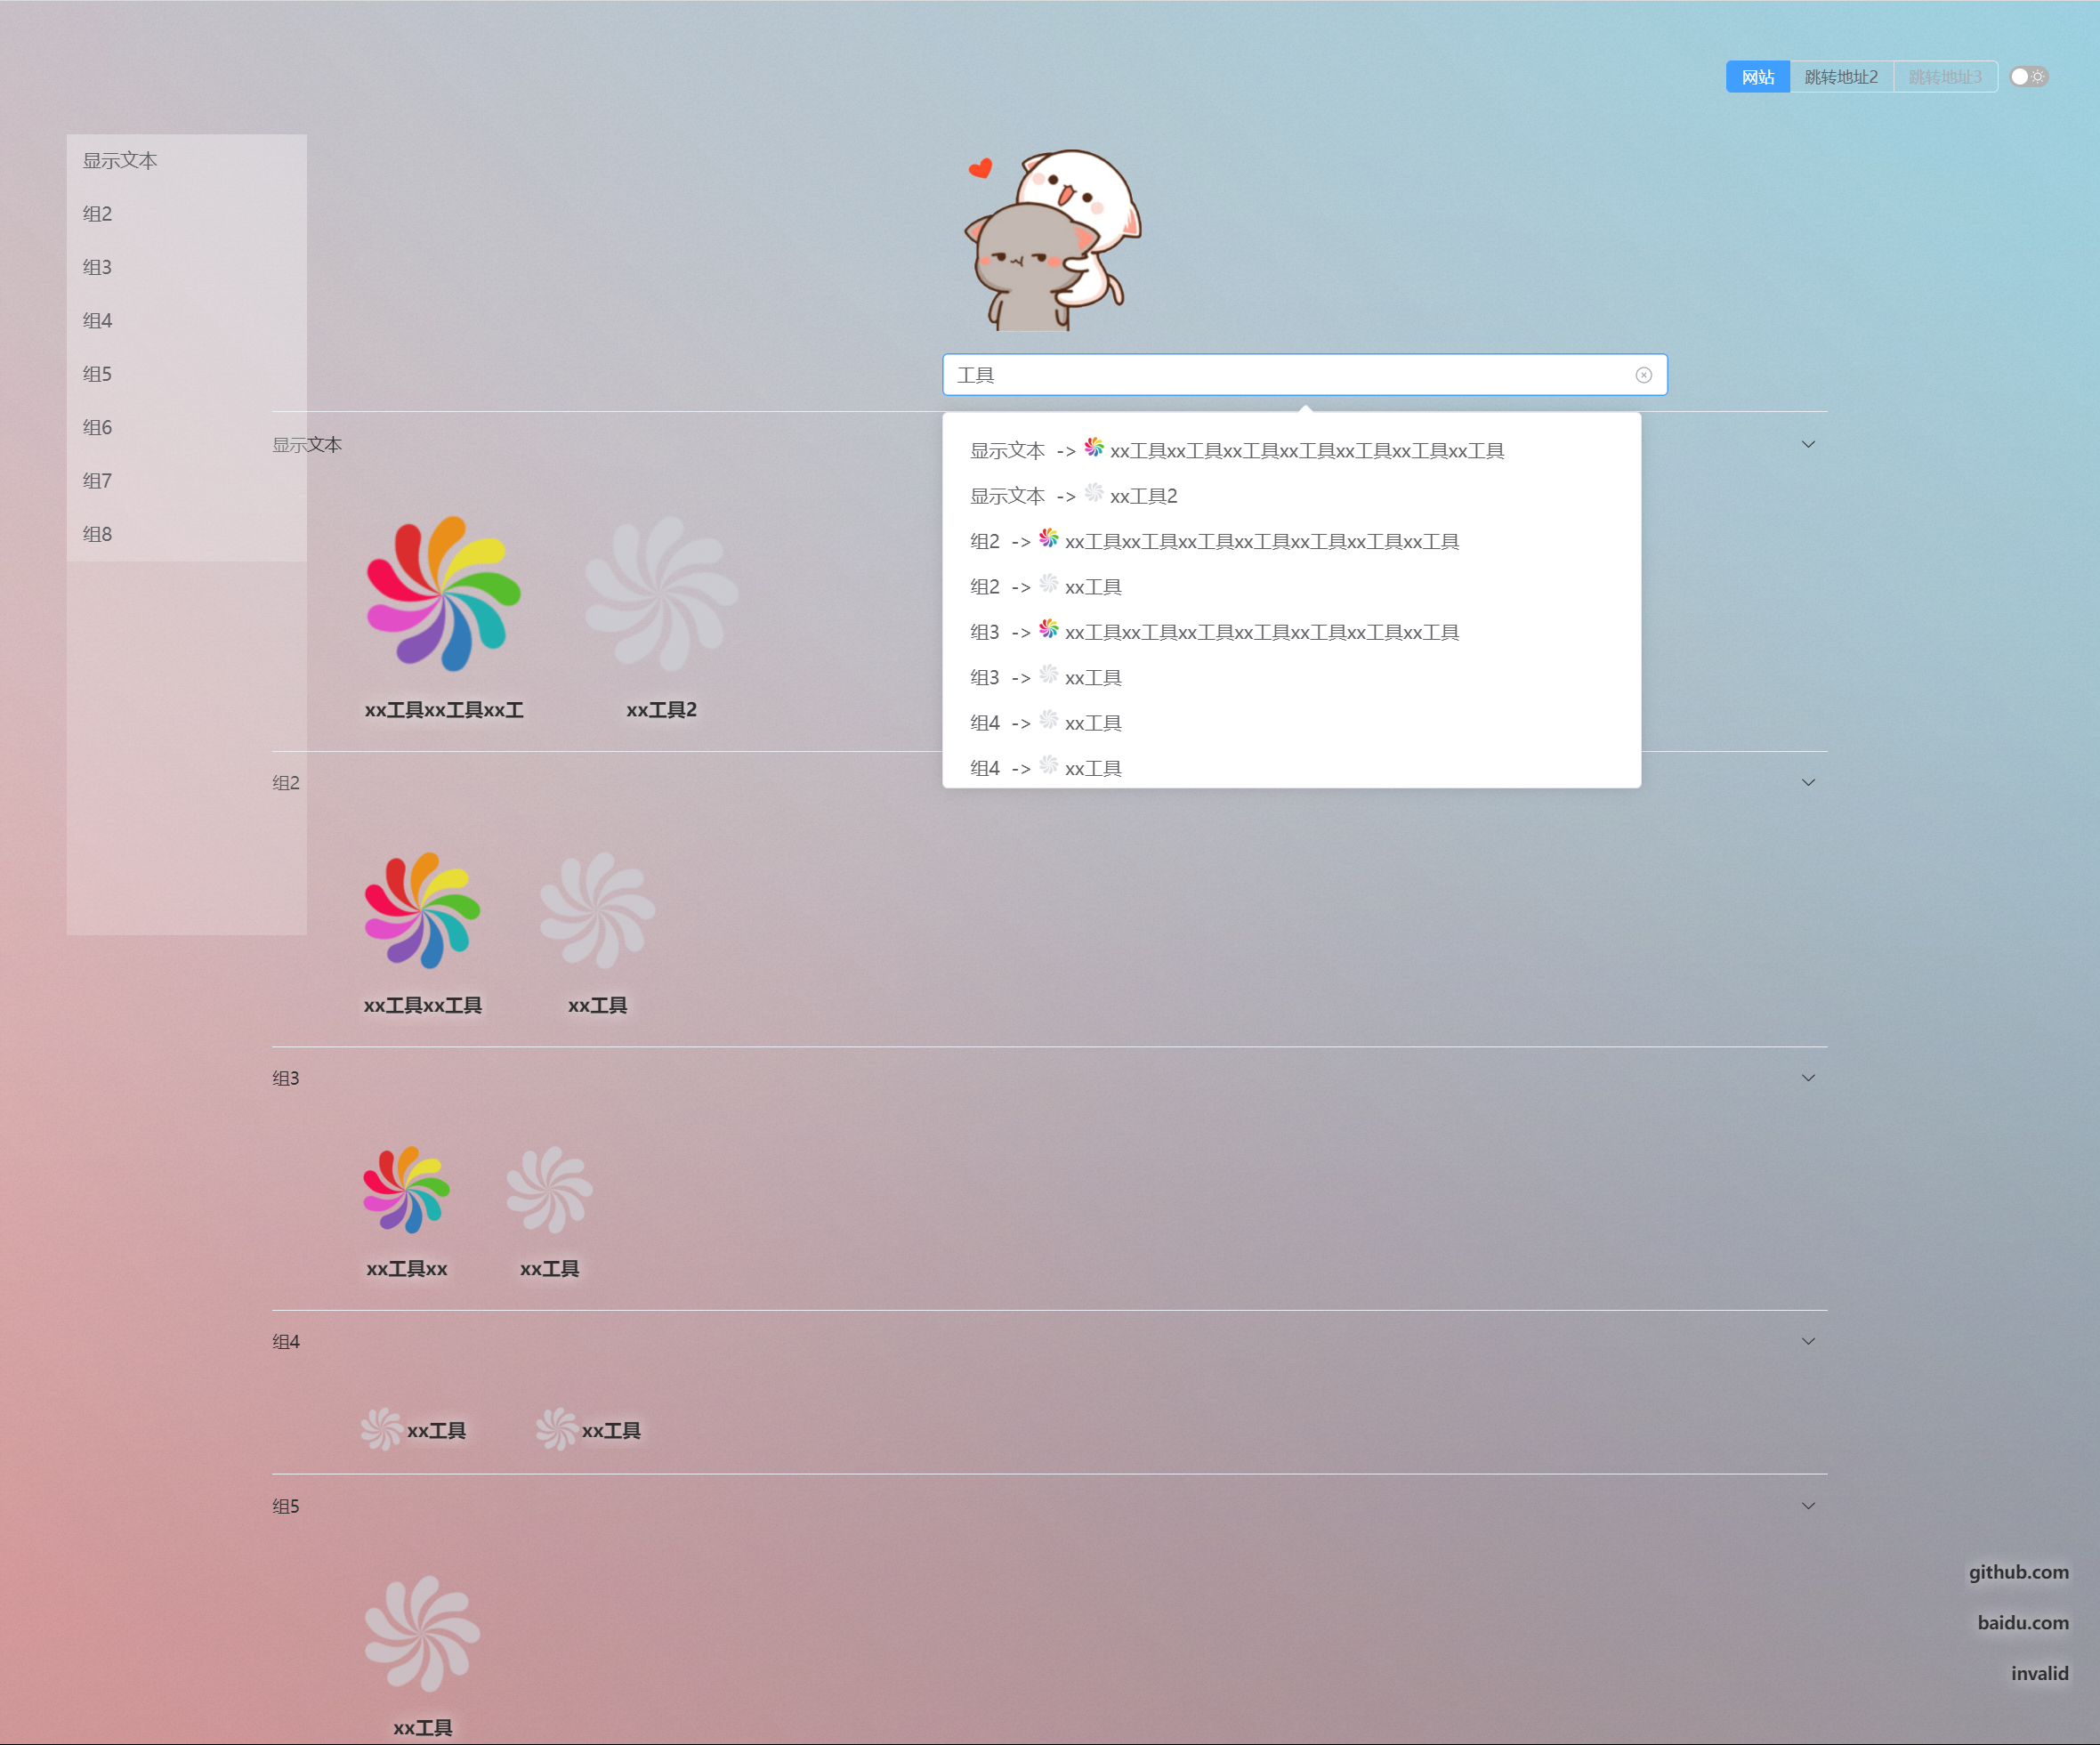The width and height of the screenshot is (2100, 1745).
Task: Collapse the 显示文本 group chevron
Action: [x=1808, y=444]
